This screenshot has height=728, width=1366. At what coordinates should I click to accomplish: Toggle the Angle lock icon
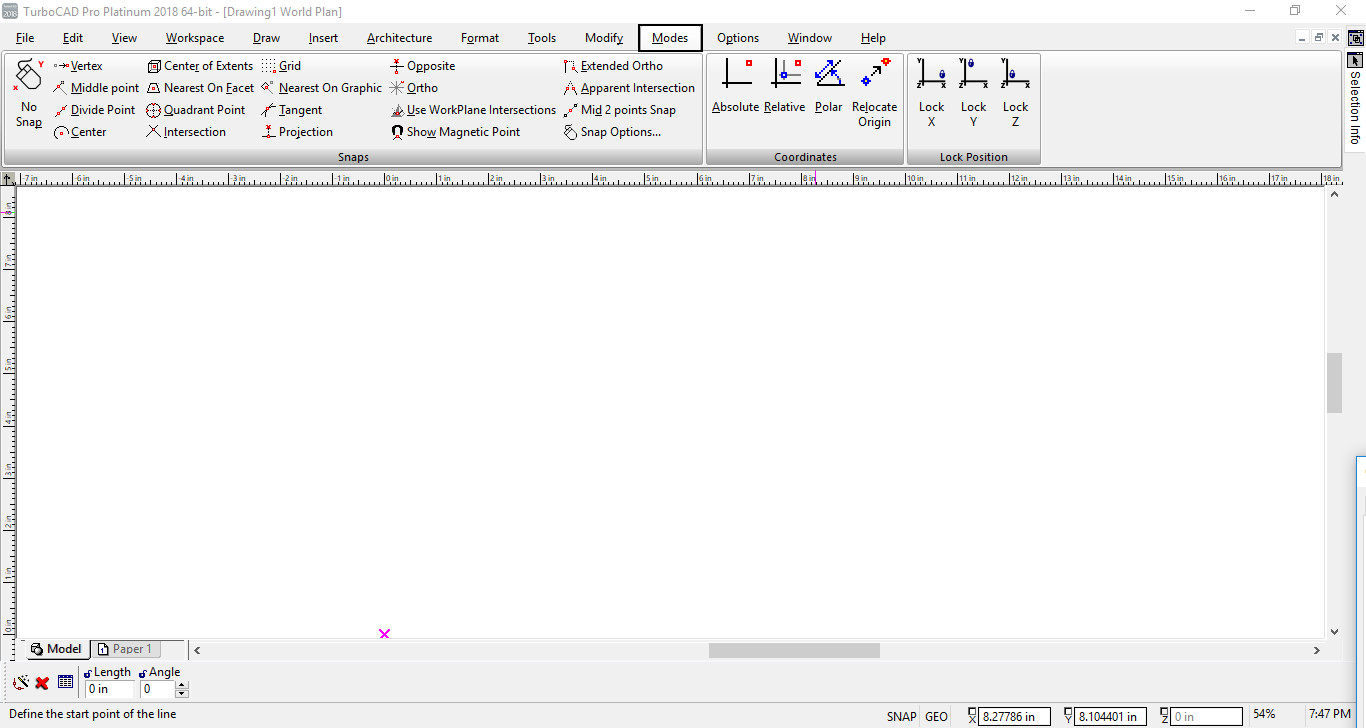pos(143,673)
